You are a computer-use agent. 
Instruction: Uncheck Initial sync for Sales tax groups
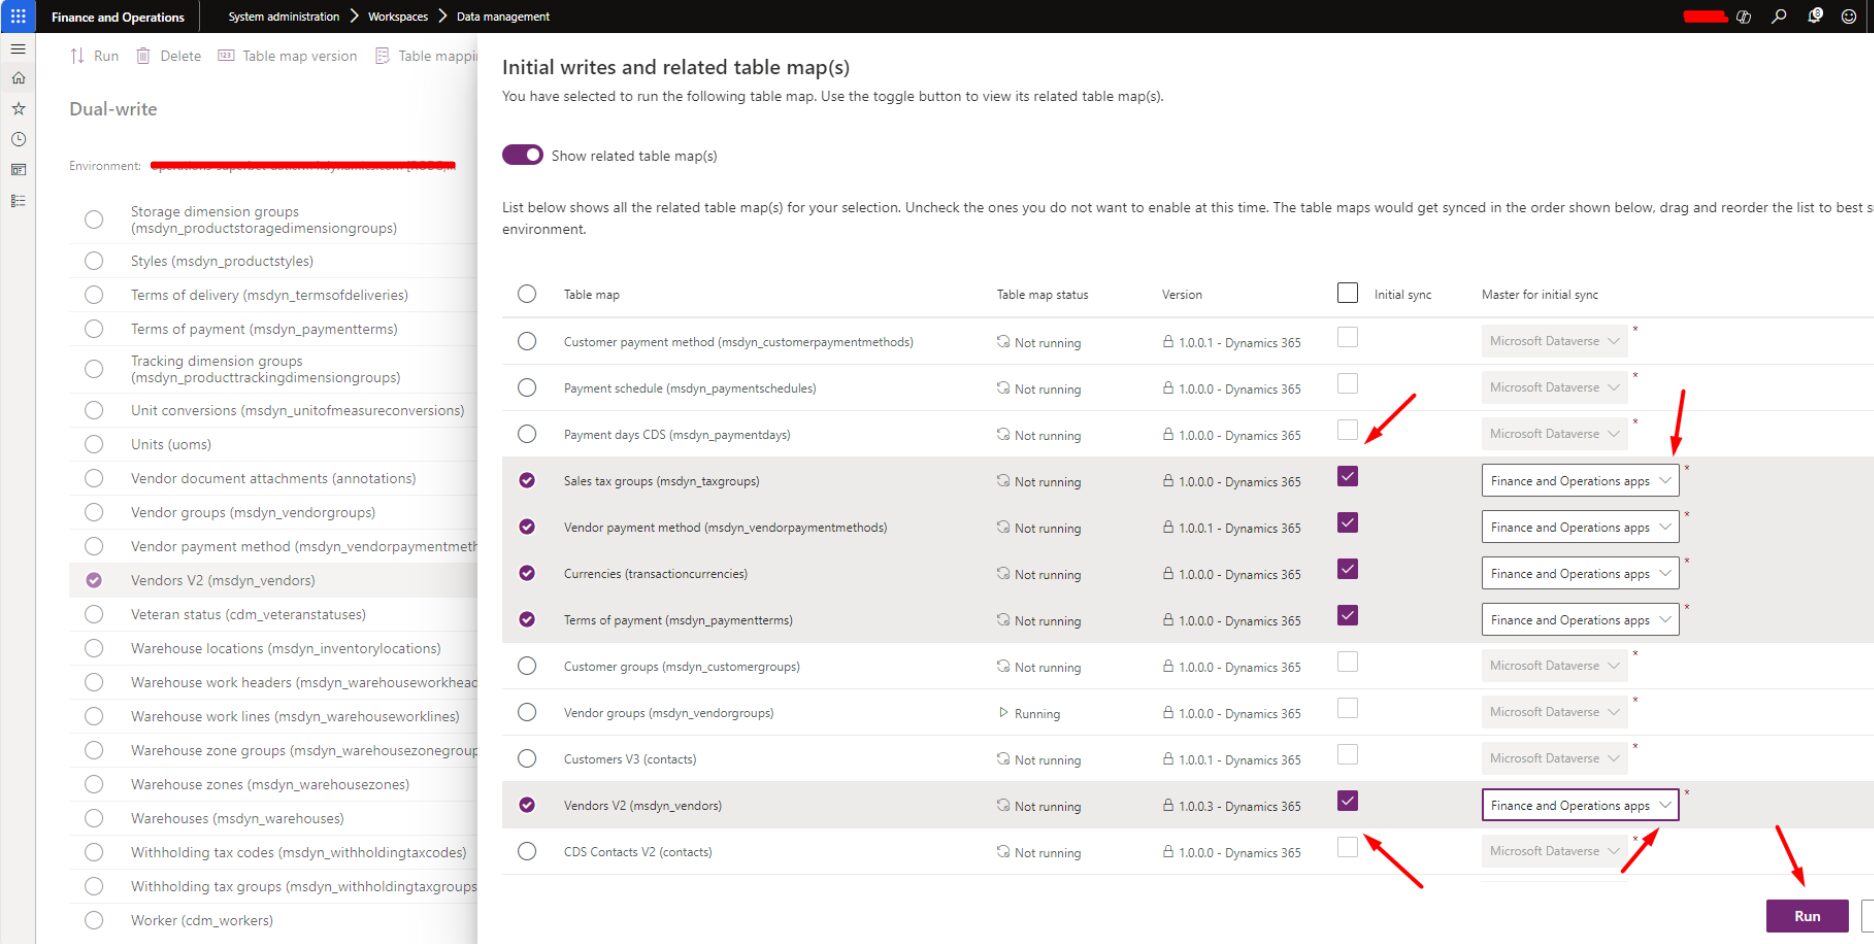pyautogui.click(x=1347, y=476)
